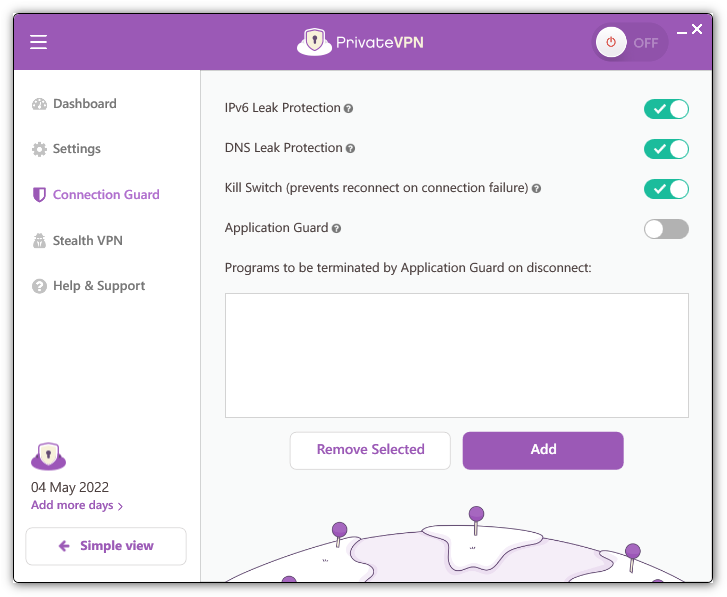Enable the Application Guard toggle
Screen dimensions: 727x597
click(x=666, y=229)
